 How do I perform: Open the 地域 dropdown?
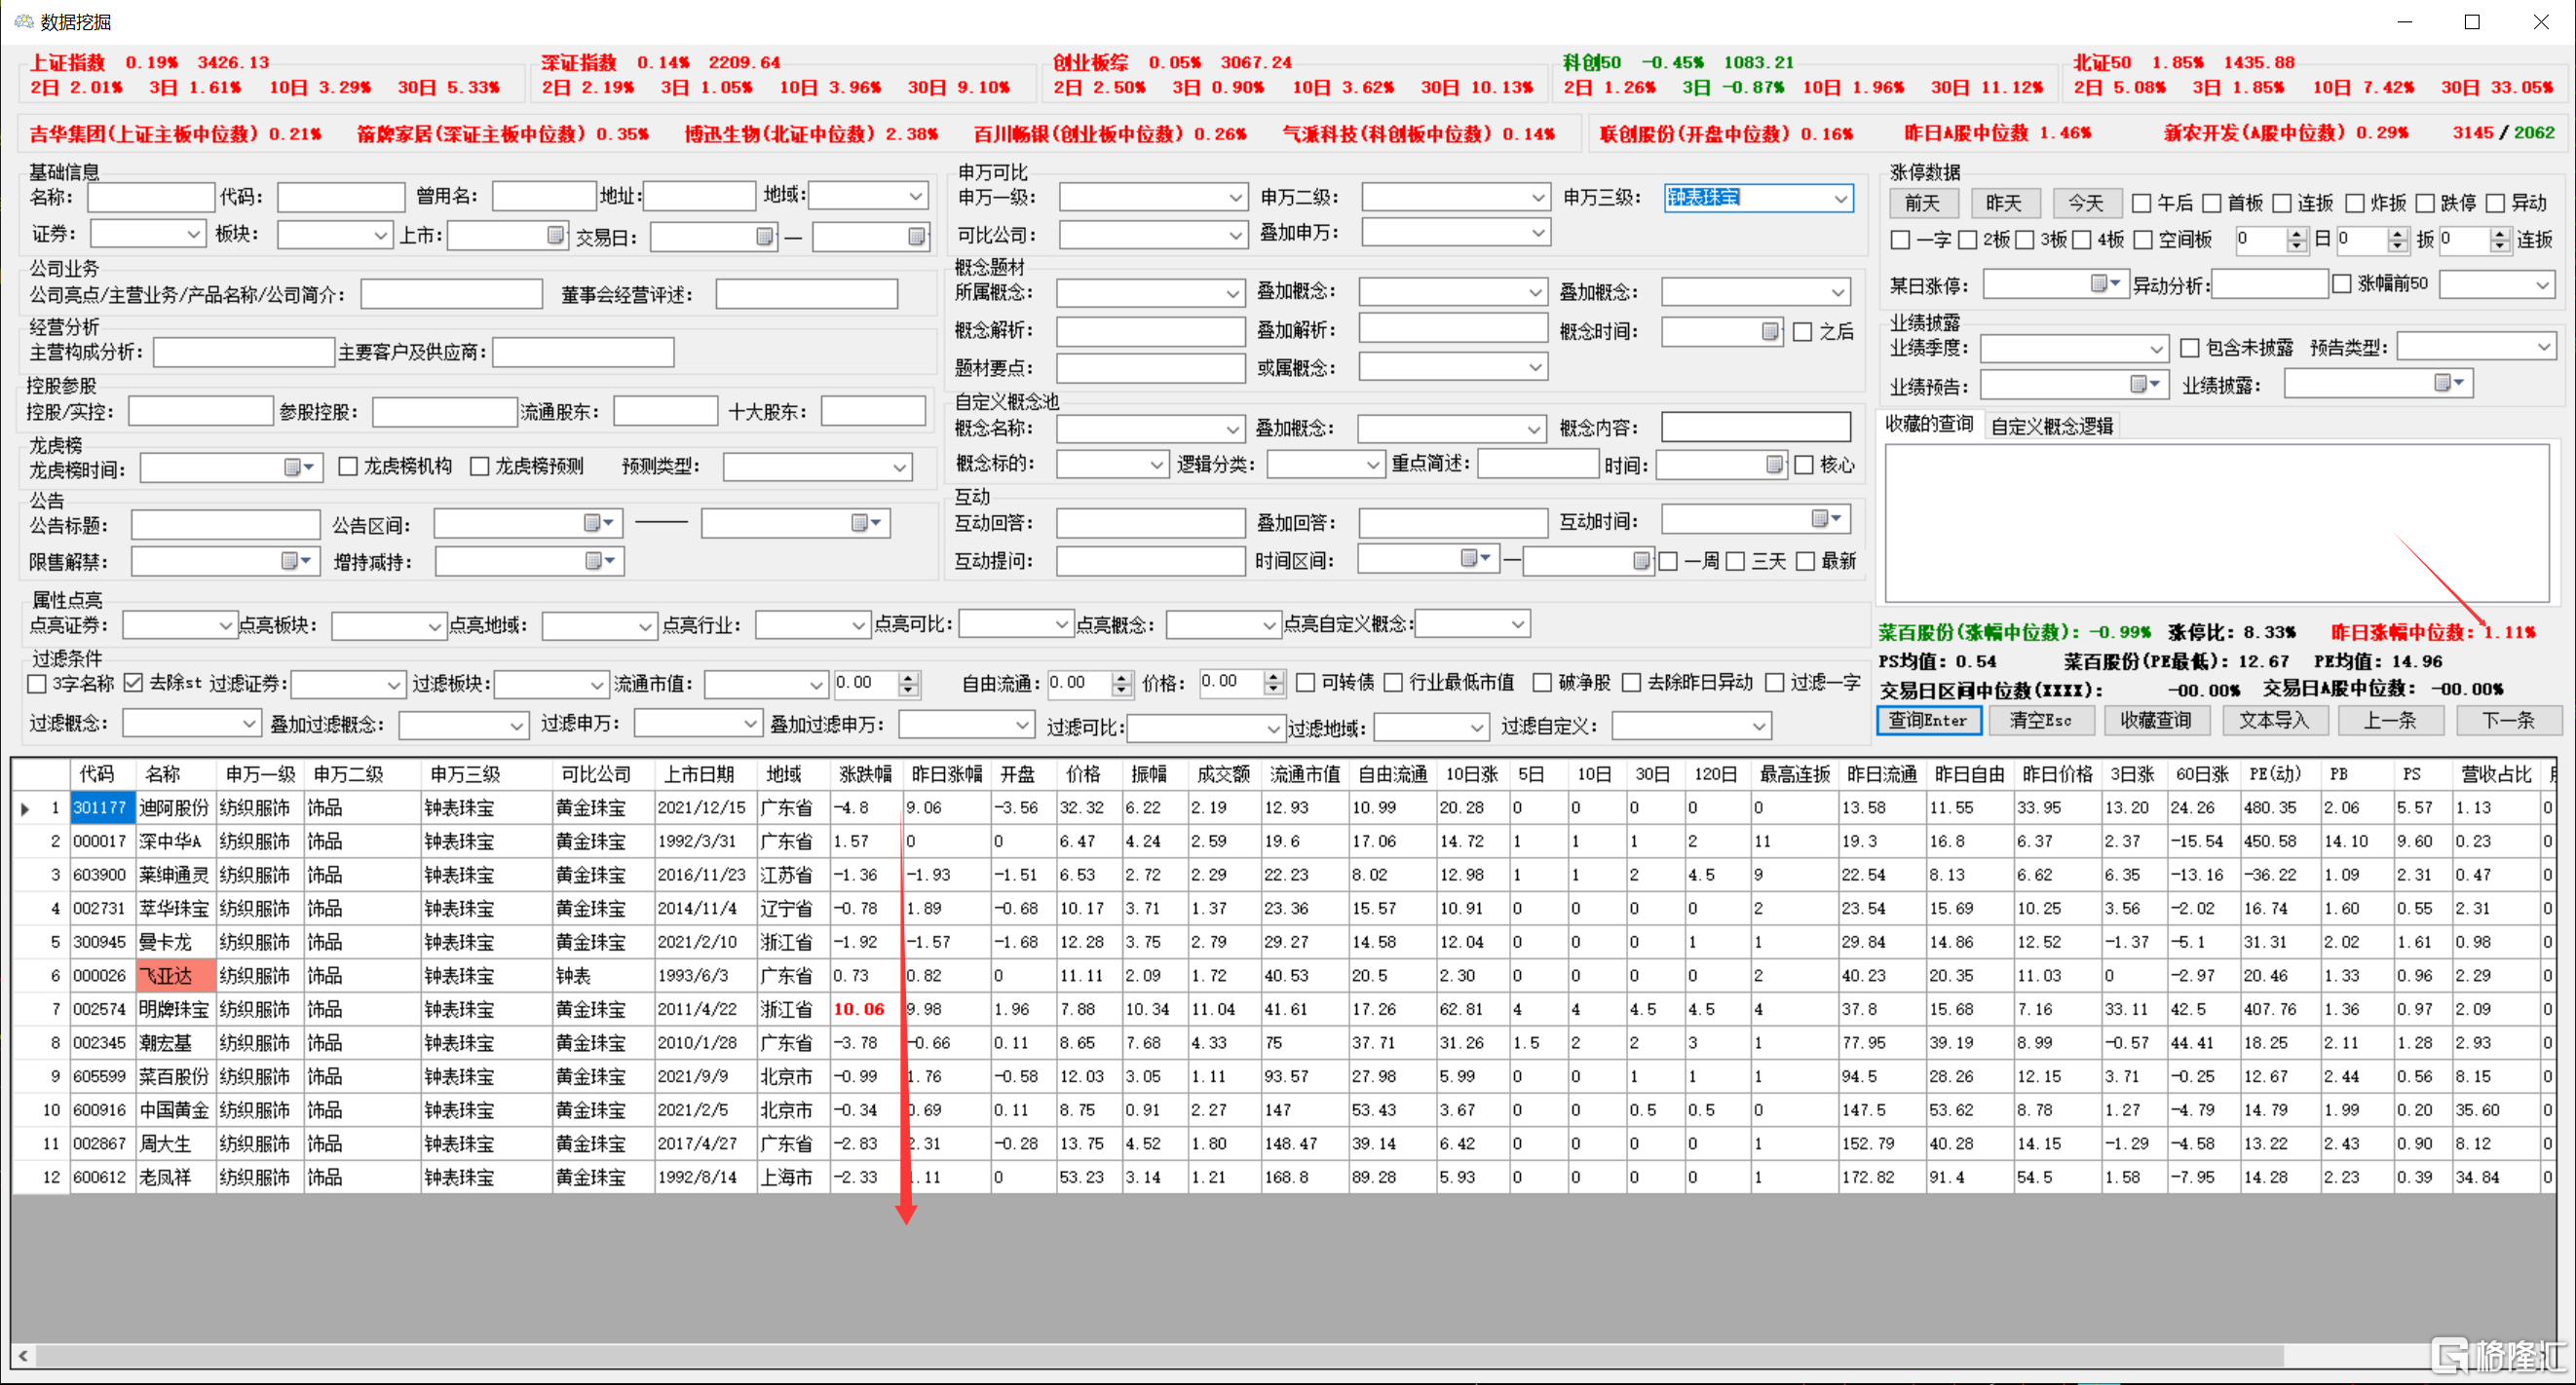pos(915,196)
